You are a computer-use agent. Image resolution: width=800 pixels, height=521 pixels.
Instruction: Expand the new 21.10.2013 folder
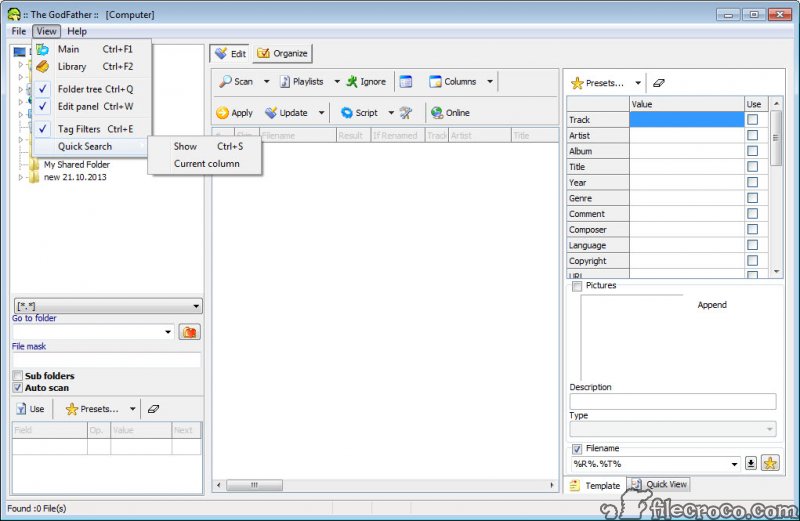(21, 177)
